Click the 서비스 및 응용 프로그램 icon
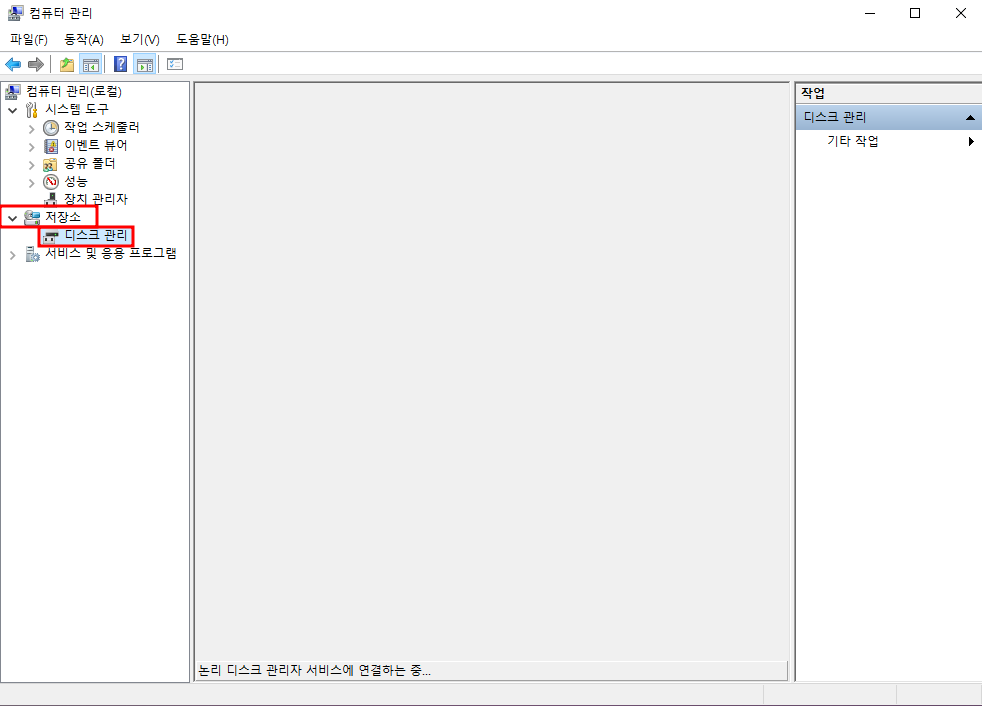982x706 pixels. coord(32,254)
